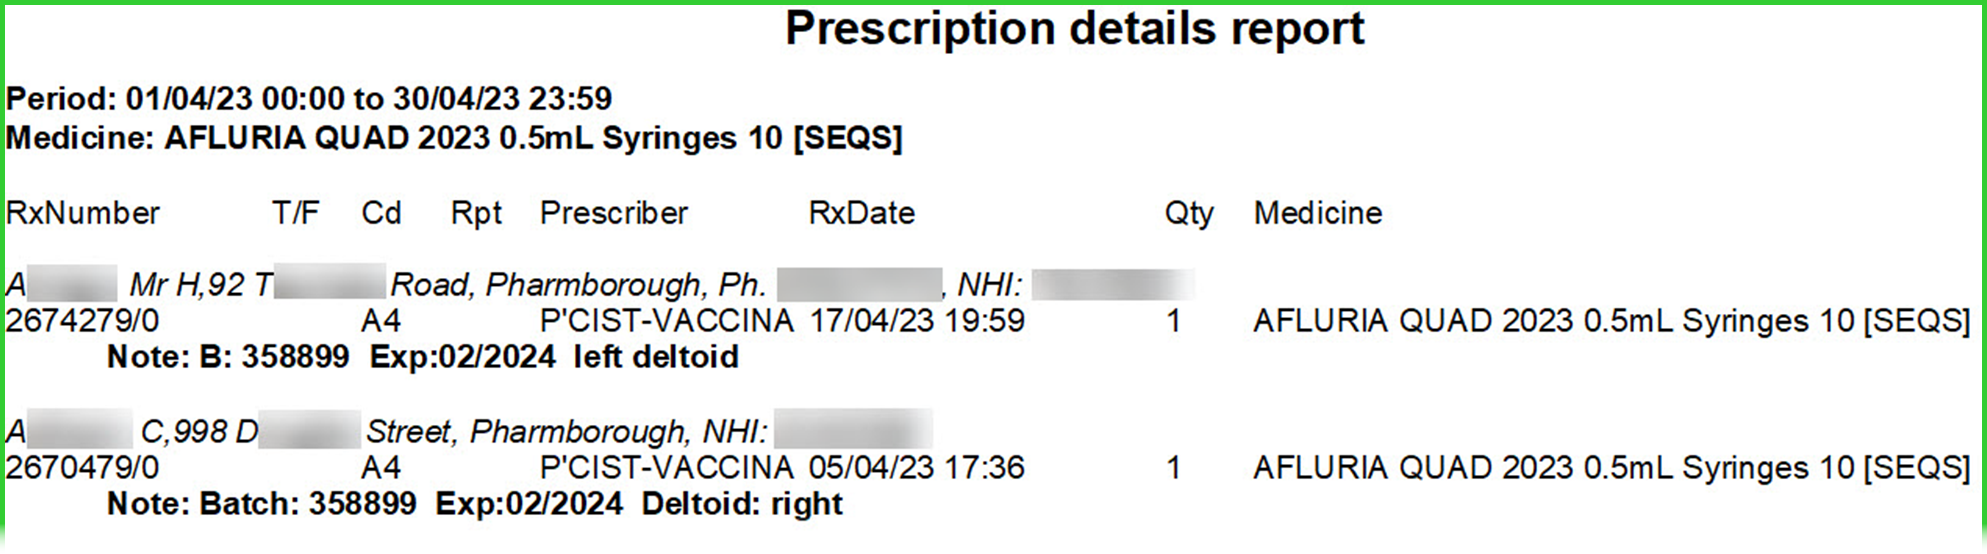Viewport: 1987px width, 554px height.
Task: Click the RxNumber column header
Action: pos(83,213)
